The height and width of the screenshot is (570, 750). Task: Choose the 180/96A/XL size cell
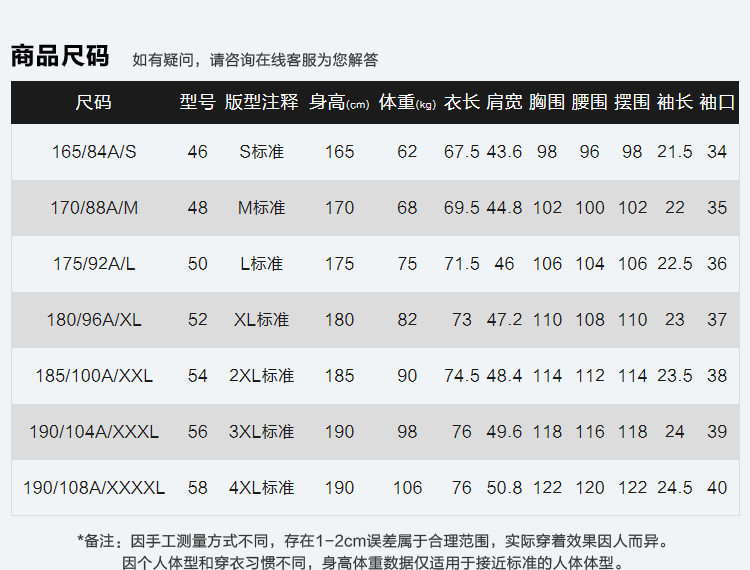pos(94,320)
